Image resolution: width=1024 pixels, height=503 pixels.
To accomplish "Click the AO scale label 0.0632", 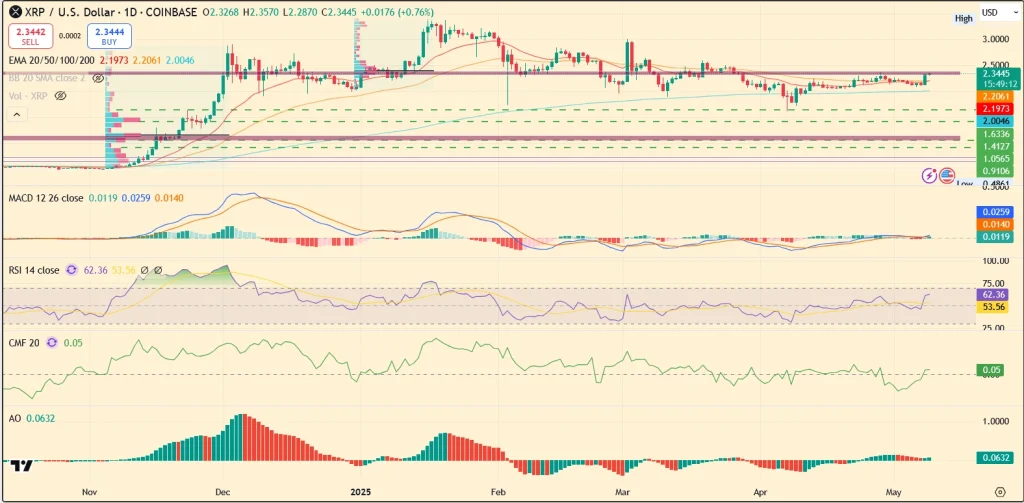I will [x=993, y=458].
